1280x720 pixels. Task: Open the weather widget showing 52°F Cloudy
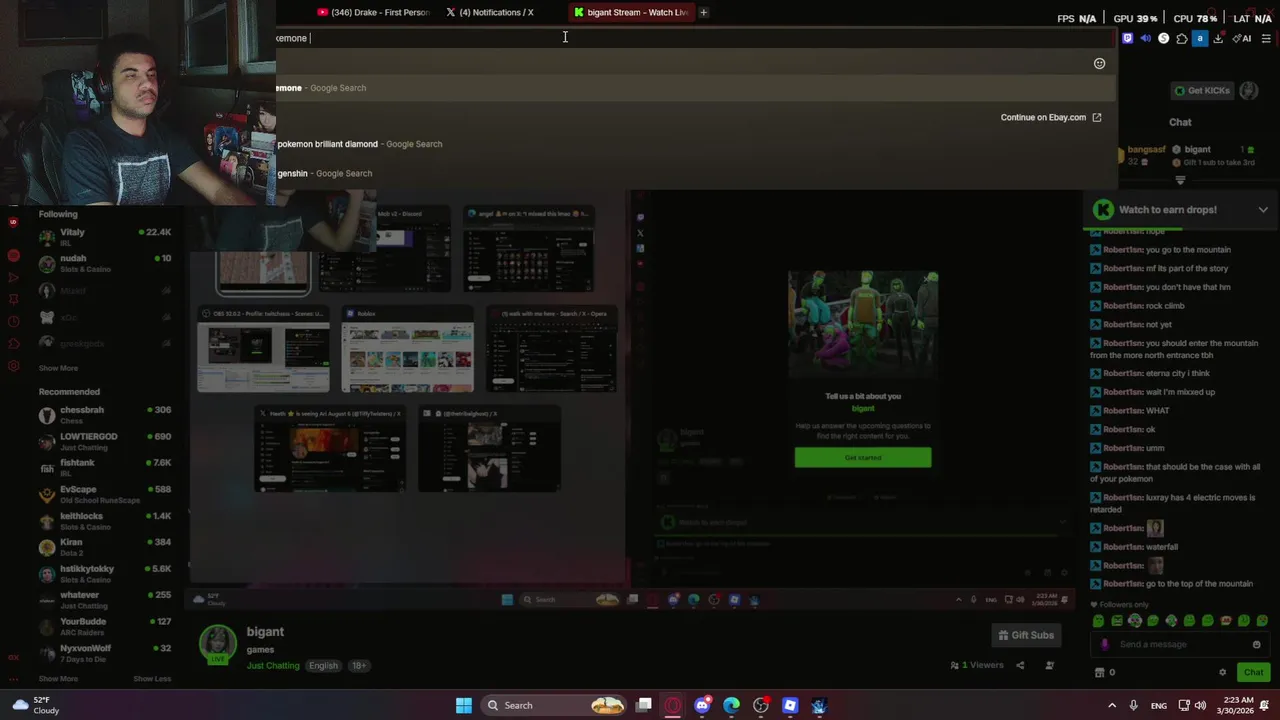(x=35, y=705)
